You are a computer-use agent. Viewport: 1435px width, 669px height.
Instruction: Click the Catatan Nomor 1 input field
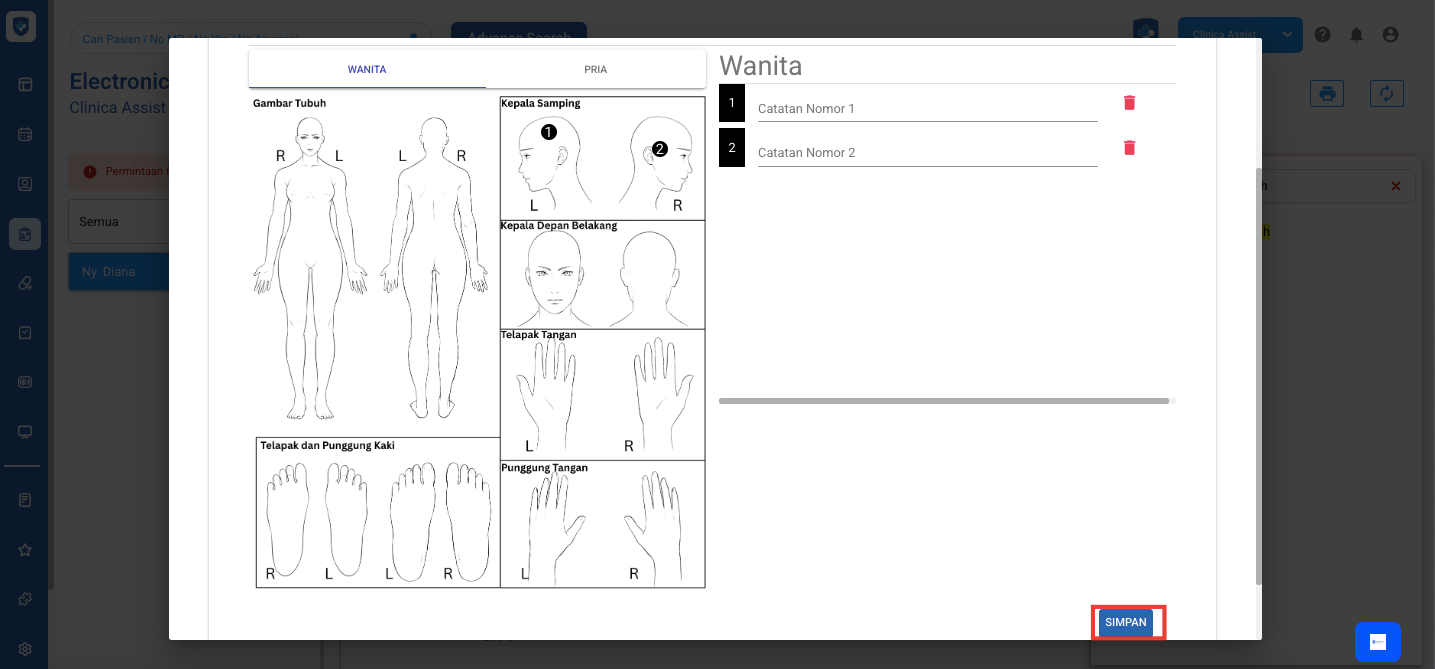(927, 108)
